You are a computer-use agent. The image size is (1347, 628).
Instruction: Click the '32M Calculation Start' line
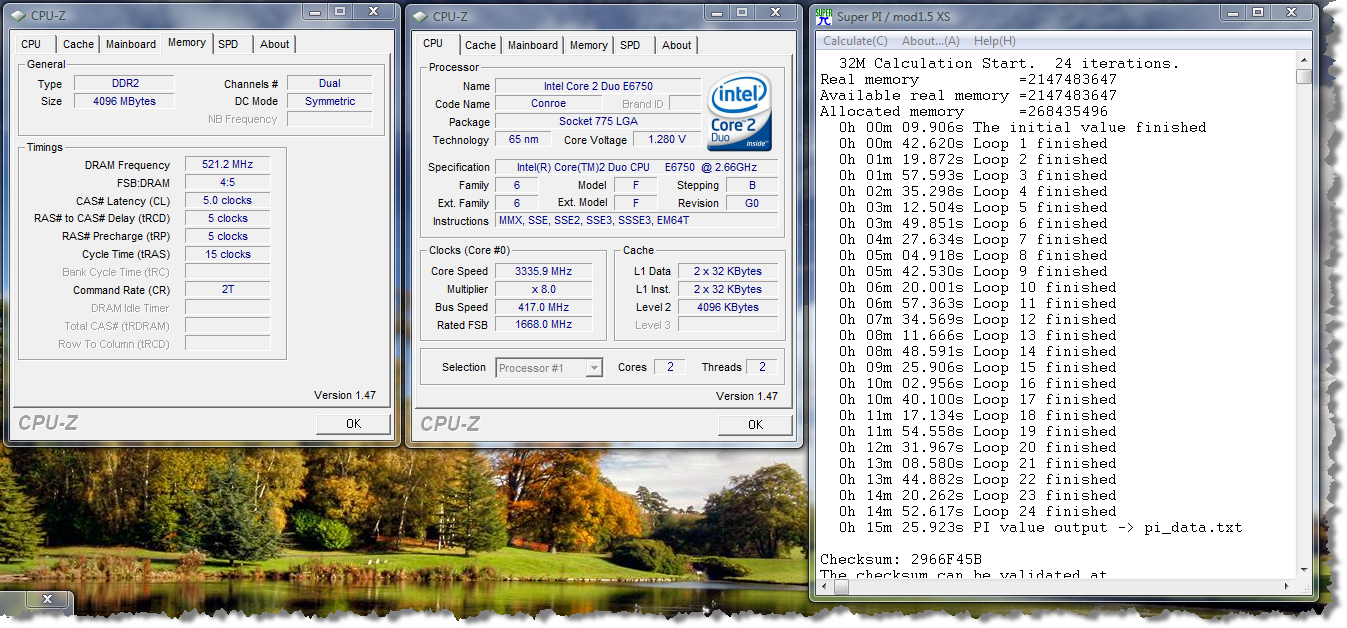(1009, 63)
